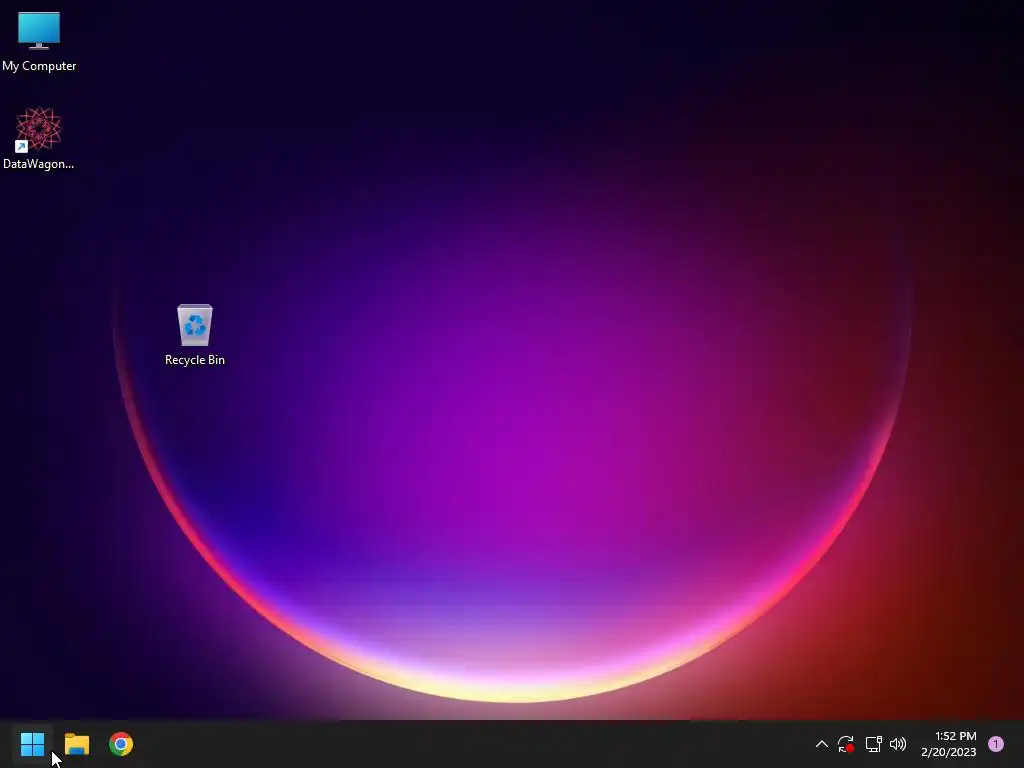The width and height of the screenshot is (1024, 768).
Task: Open network status tray icon
Action: [873, 744]
